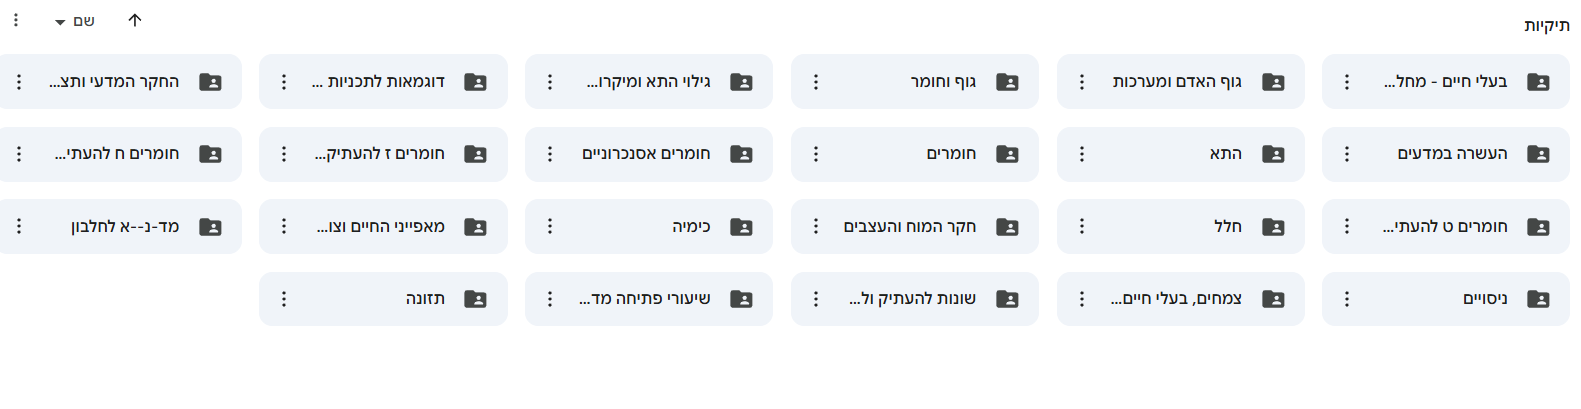Reverse sort direction with the arrow icon
The width and height of the screenshot is (1581, 409).
[x=135, y=20]
